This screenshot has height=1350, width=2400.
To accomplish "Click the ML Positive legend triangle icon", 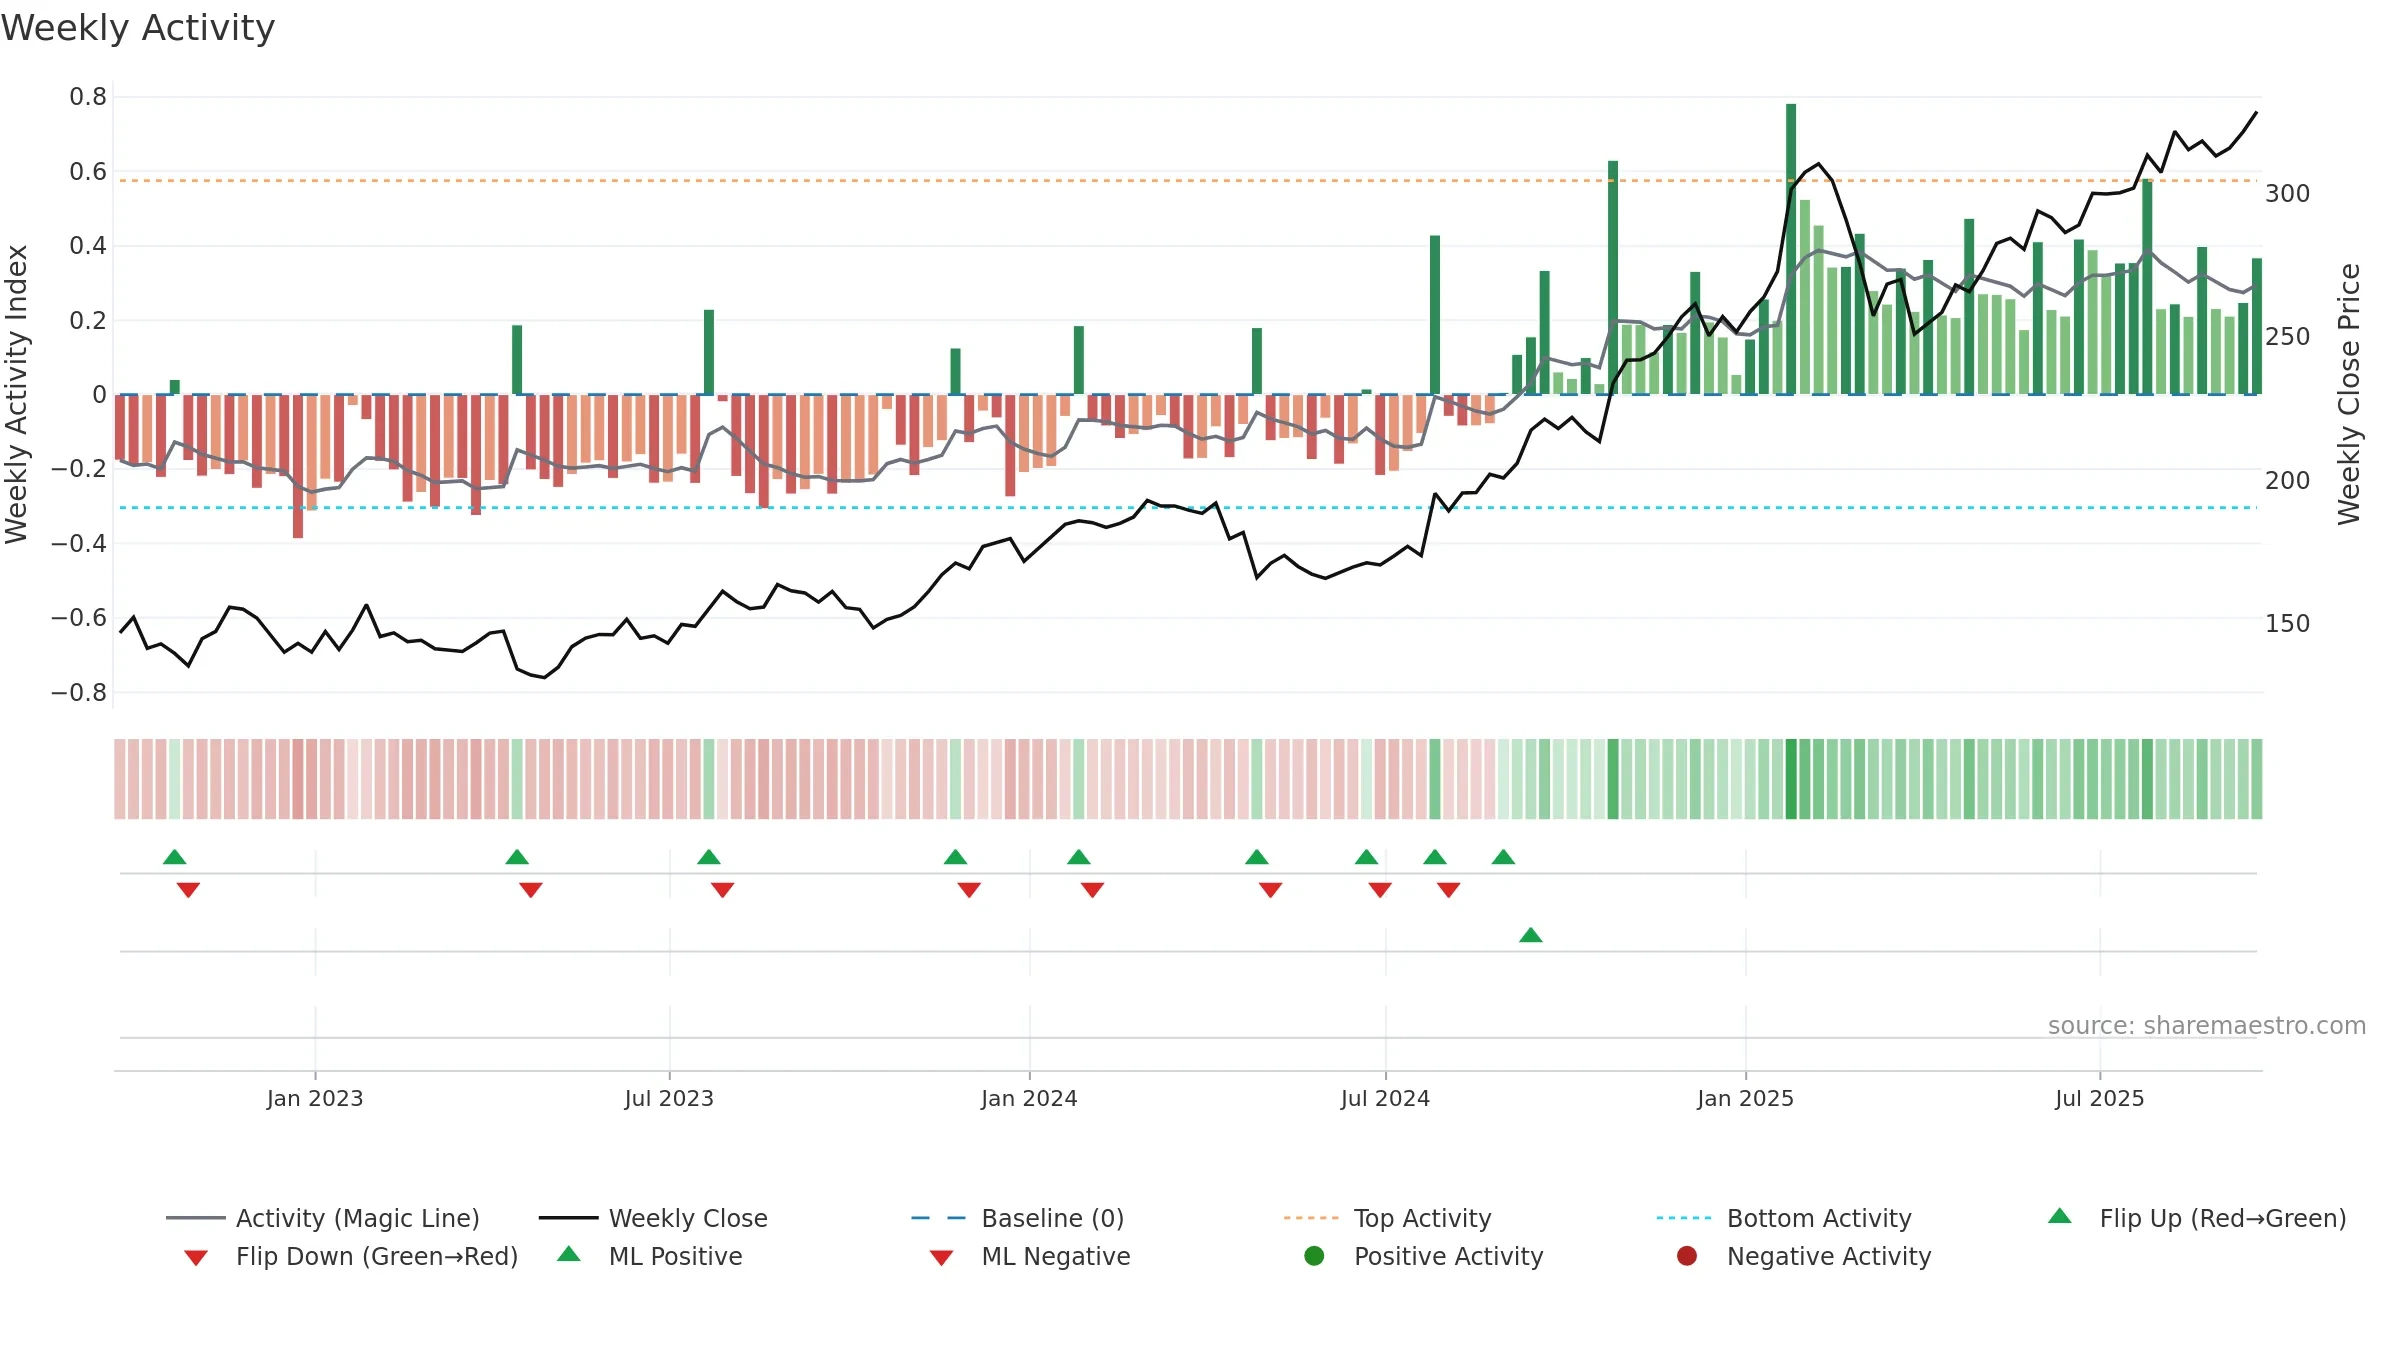I will 569,1254.
